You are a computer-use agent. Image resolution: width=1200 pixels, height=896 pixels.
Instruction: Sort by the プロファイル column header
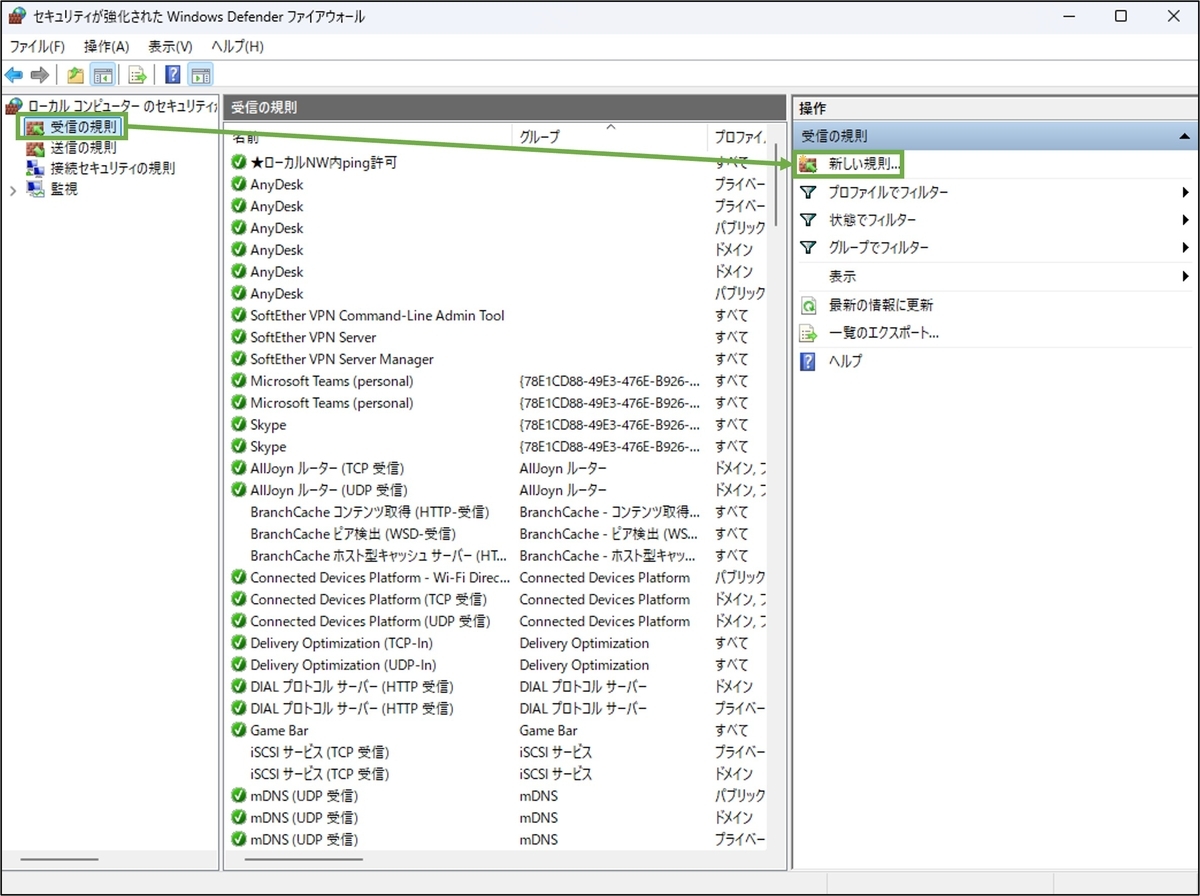[x=737, y=136]
